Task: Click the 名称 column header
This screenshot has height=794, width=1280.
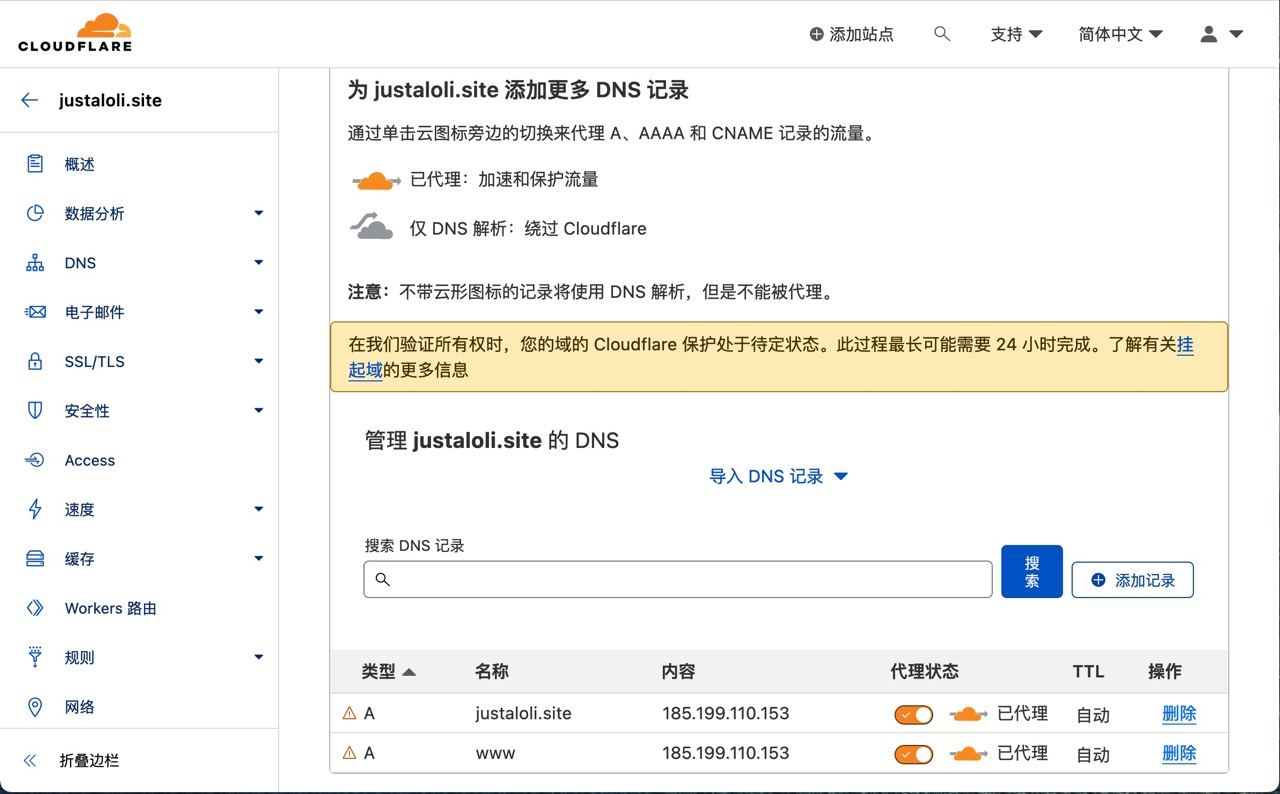Action: pos(492,672)
